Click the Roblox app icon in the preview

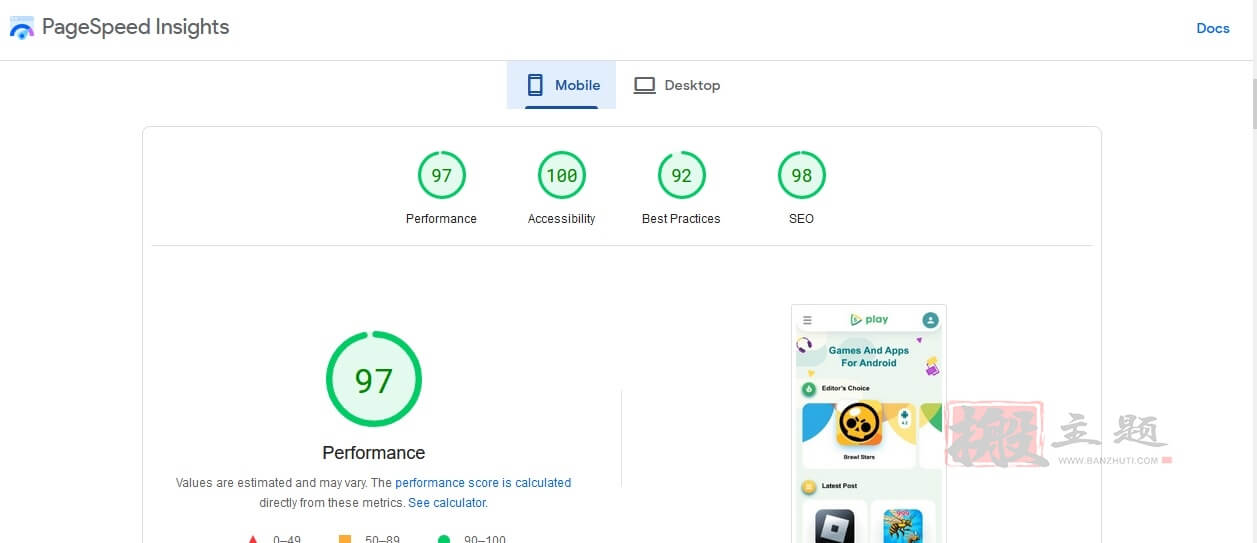pos(834,526)
